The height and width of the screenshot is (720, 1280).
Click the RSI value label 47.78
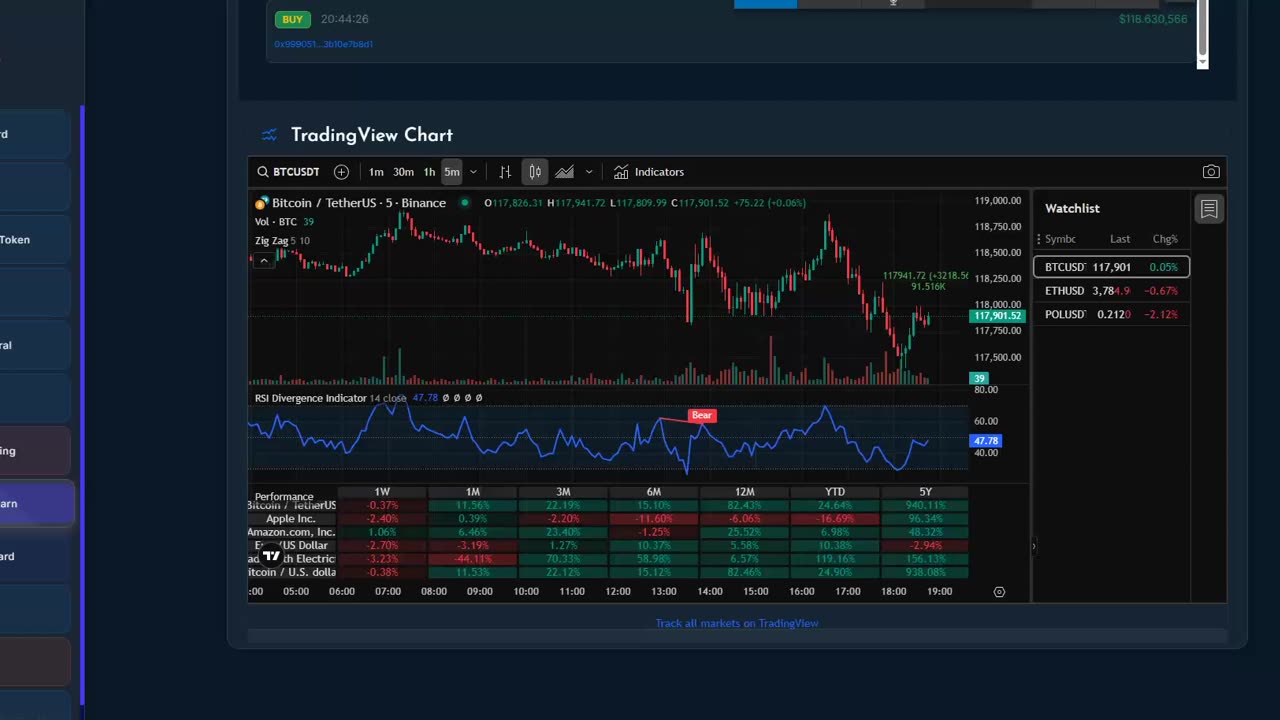coord(985,441)
